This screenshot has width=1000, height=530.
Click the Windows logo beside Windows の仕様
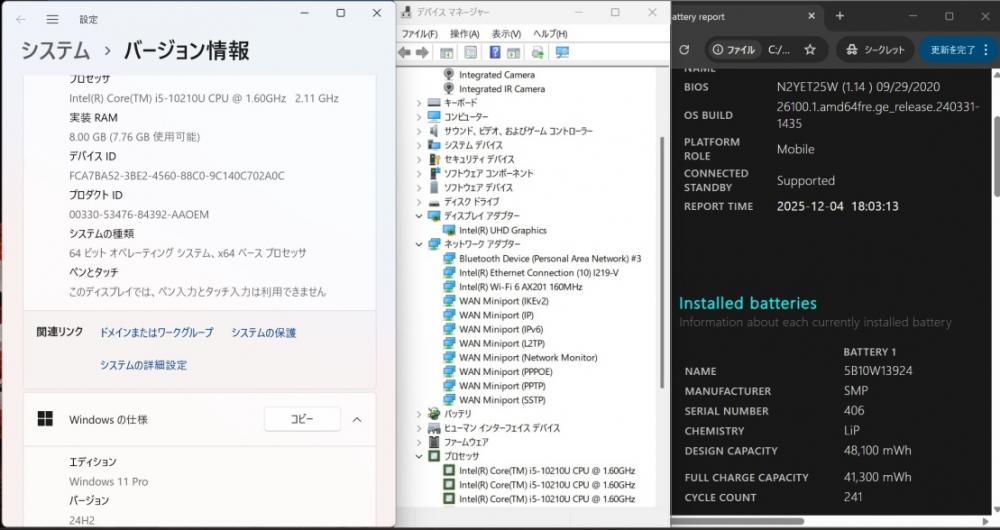[x=45, y=419]
